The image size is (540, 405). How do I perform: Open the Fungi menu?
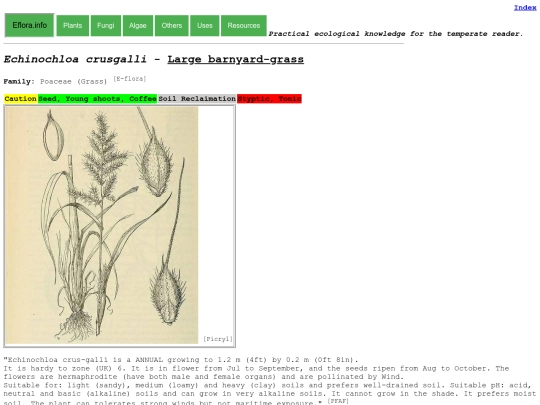(x=106, y=25)
